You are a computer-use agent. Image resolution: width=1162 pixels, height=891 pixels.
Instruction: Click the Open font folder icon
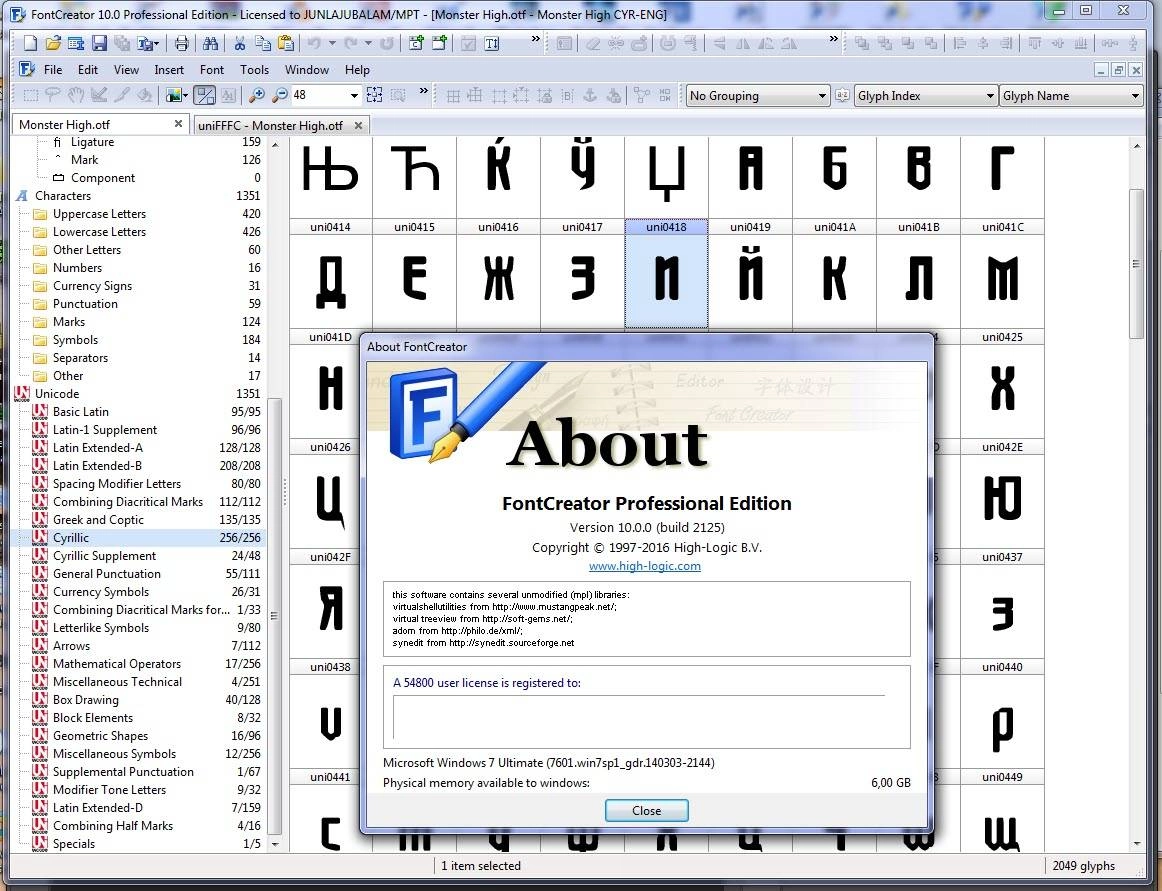point(53,43)
